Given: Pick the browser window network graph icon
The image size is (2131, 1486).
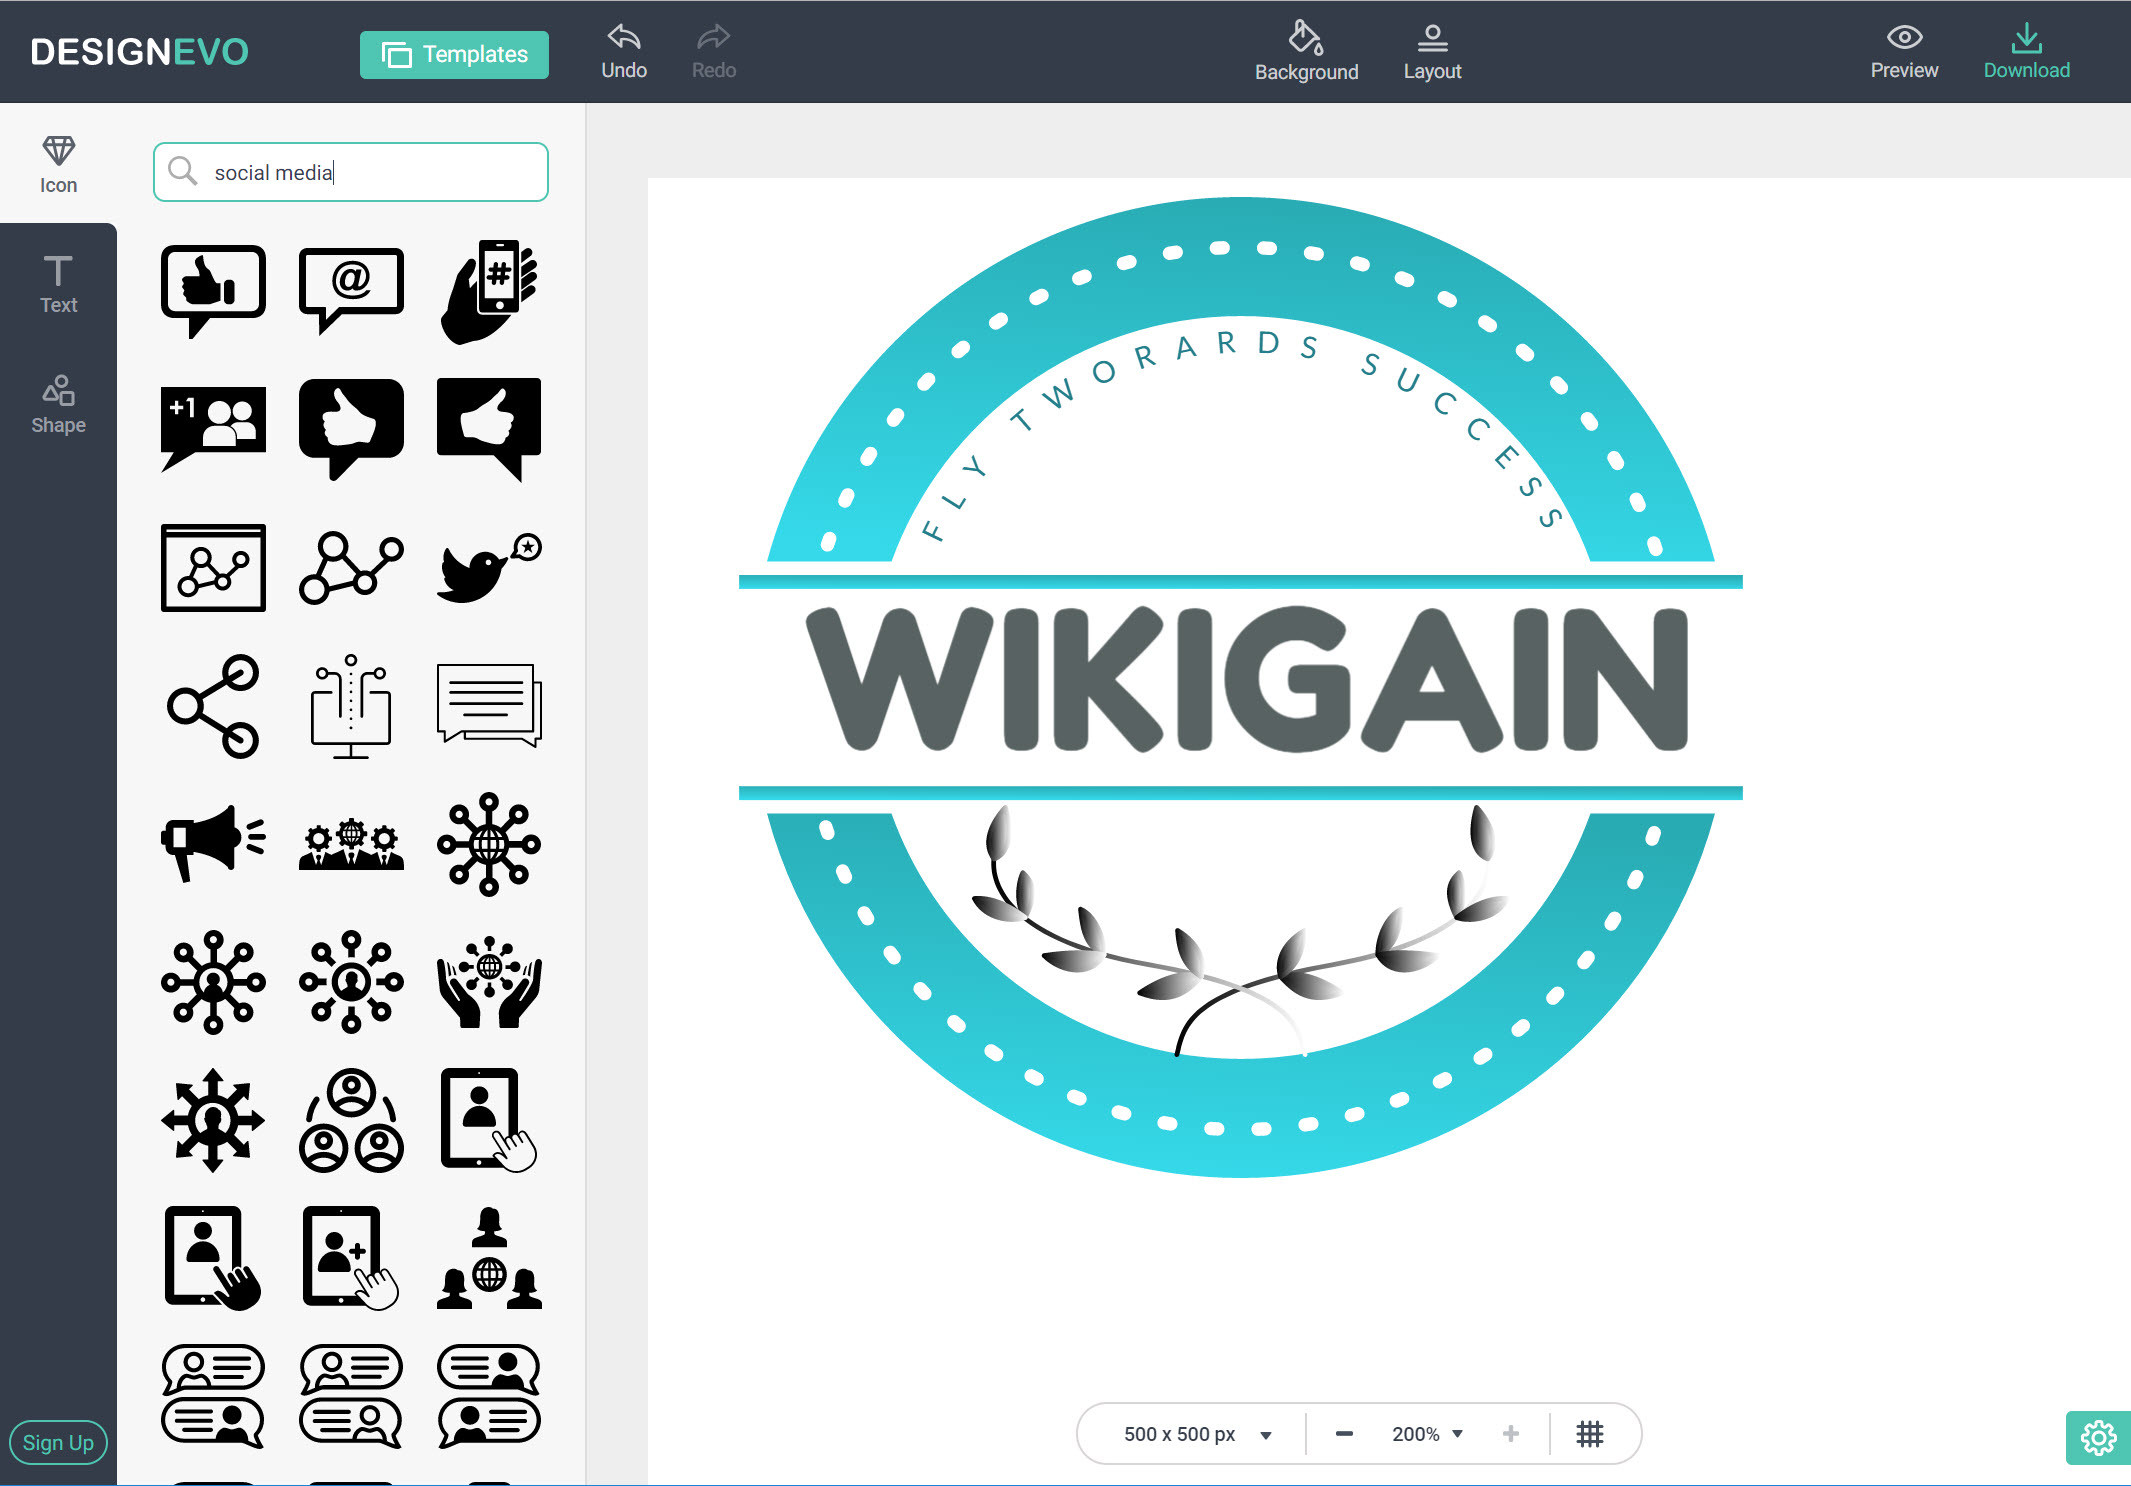Looking at the screenshot, I should coord(213,567).
